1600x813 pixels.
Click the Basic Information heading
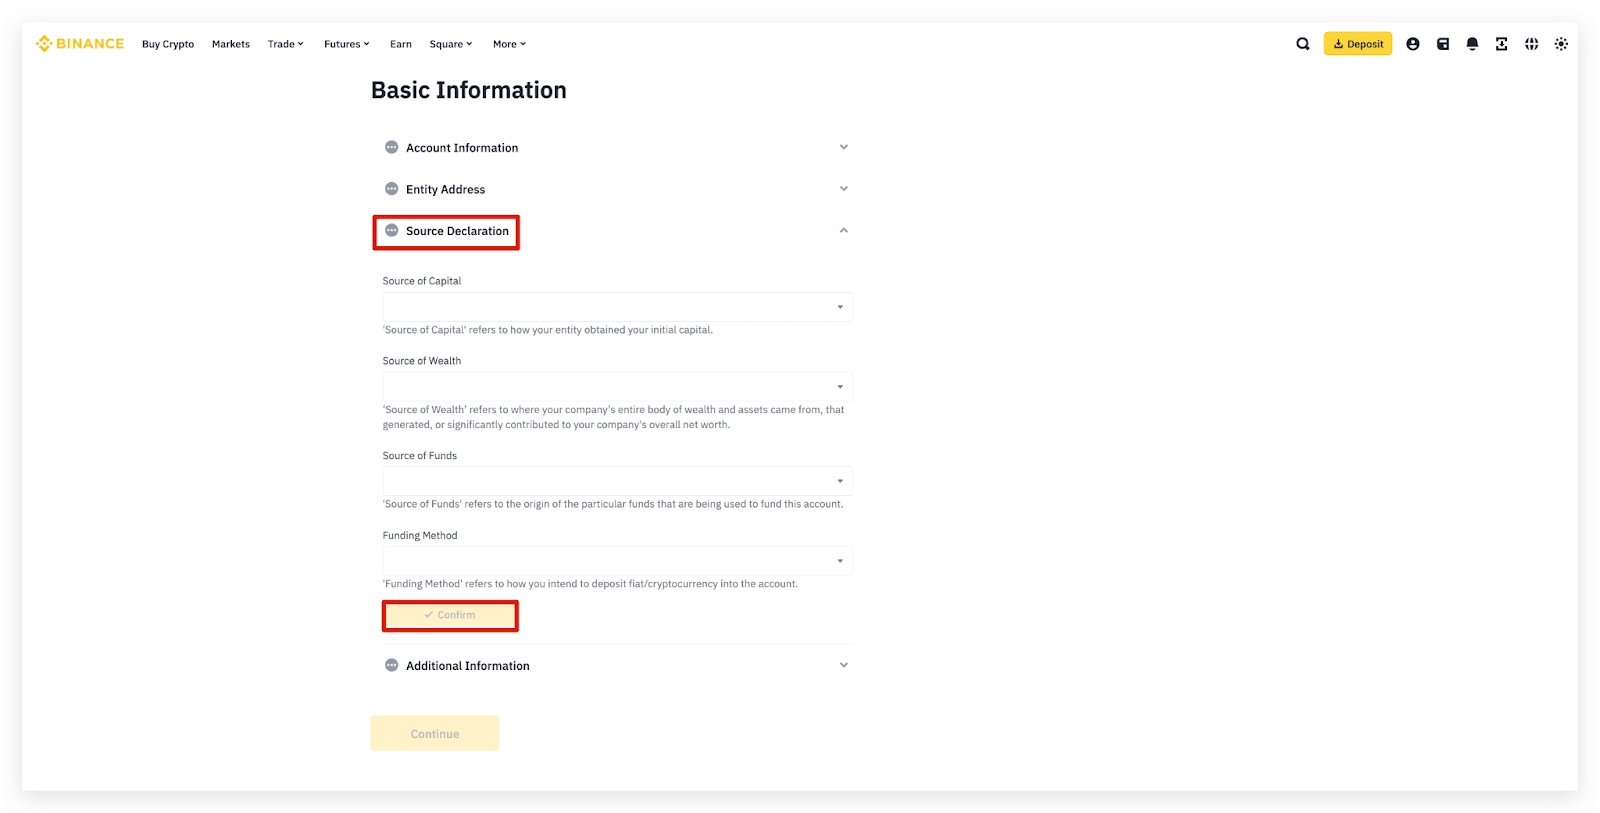(x=469, y=90)
